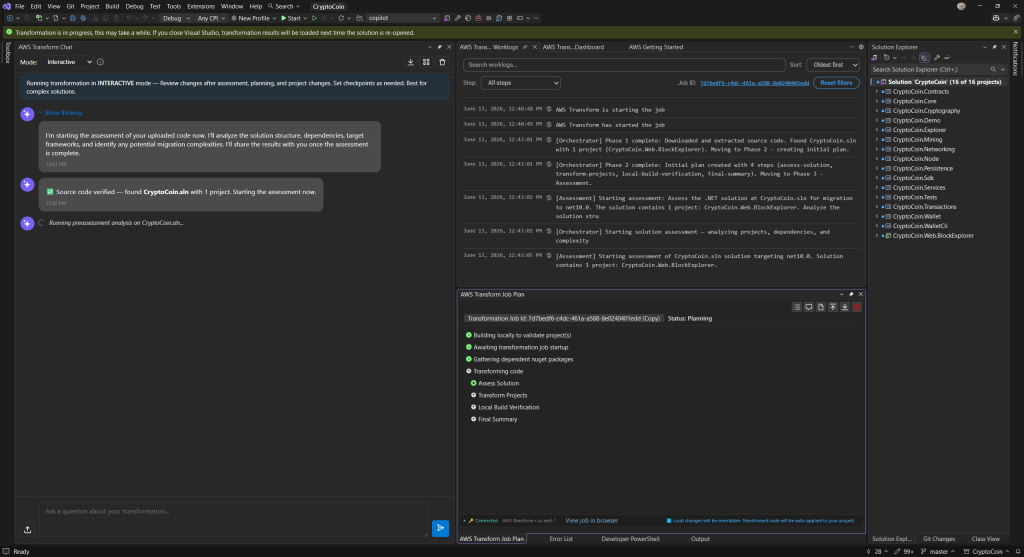Switch to the Git Changes tab

[x=938, y=539]
